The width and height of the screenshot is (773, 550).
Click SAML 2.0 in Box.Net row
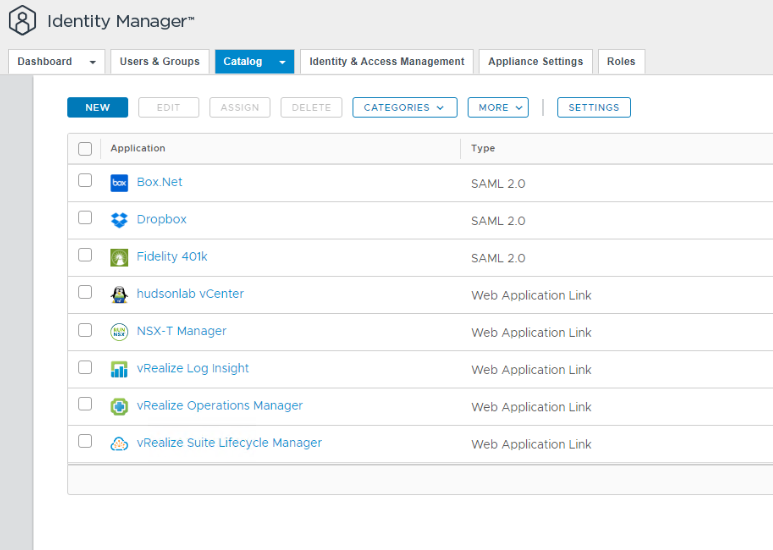point(498,184)
